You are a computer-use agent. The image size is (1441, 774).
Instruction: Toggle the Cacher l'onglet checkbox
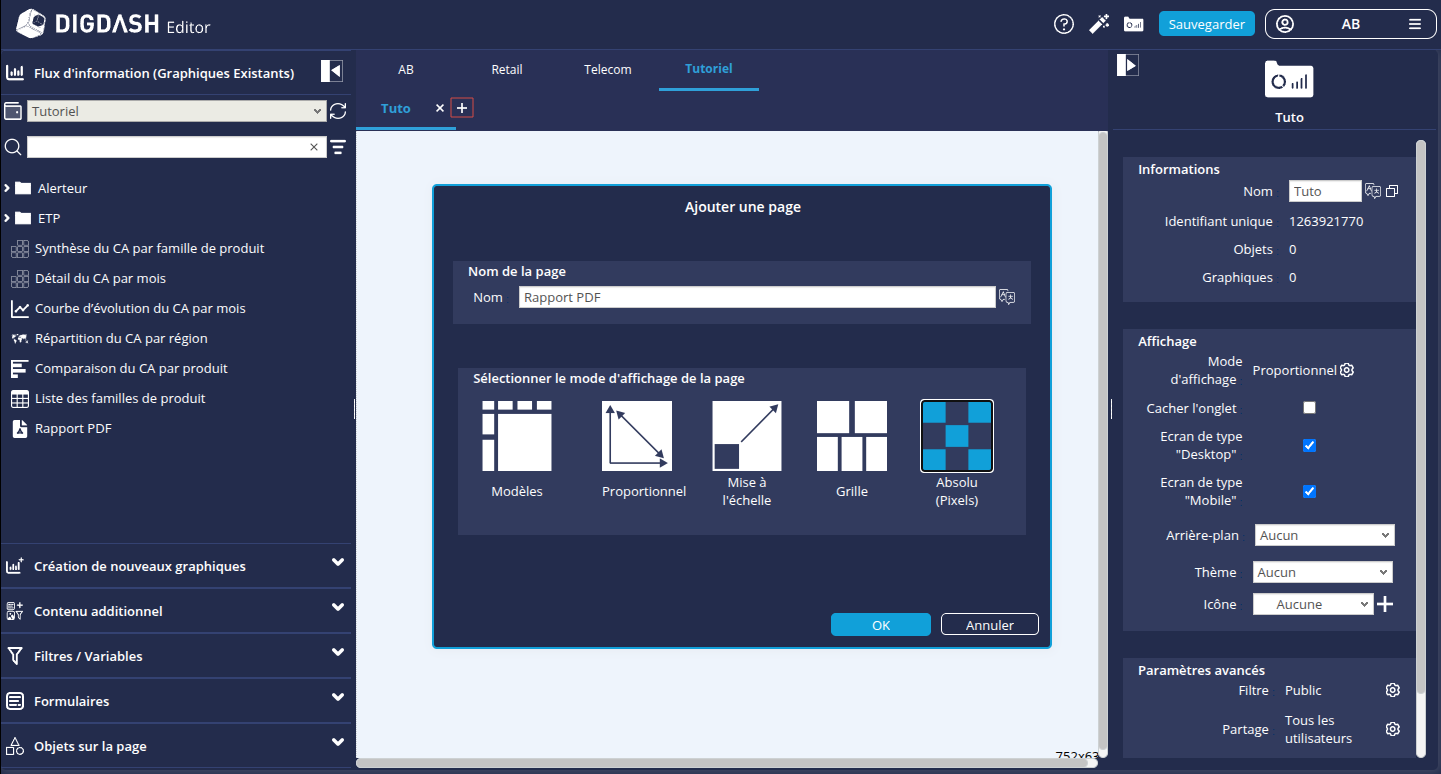coord(1309,408)
